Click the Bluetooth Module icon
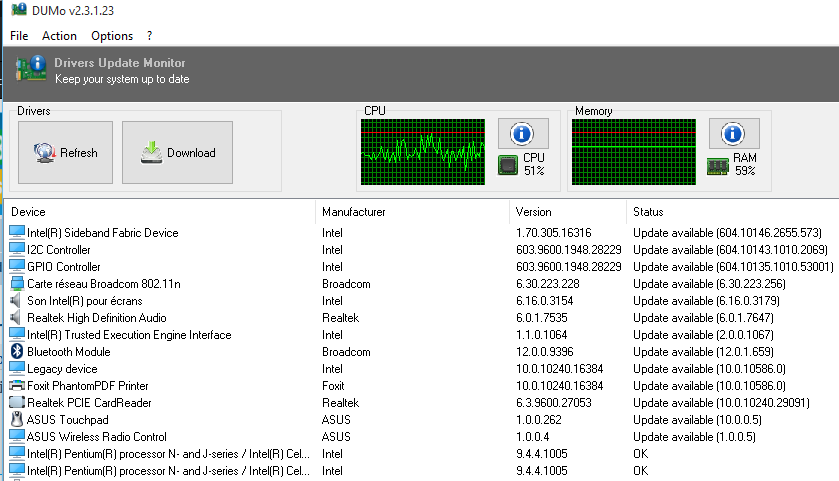Image resolution: width=839 pixels, height=481 pixels. click(17, 352)
